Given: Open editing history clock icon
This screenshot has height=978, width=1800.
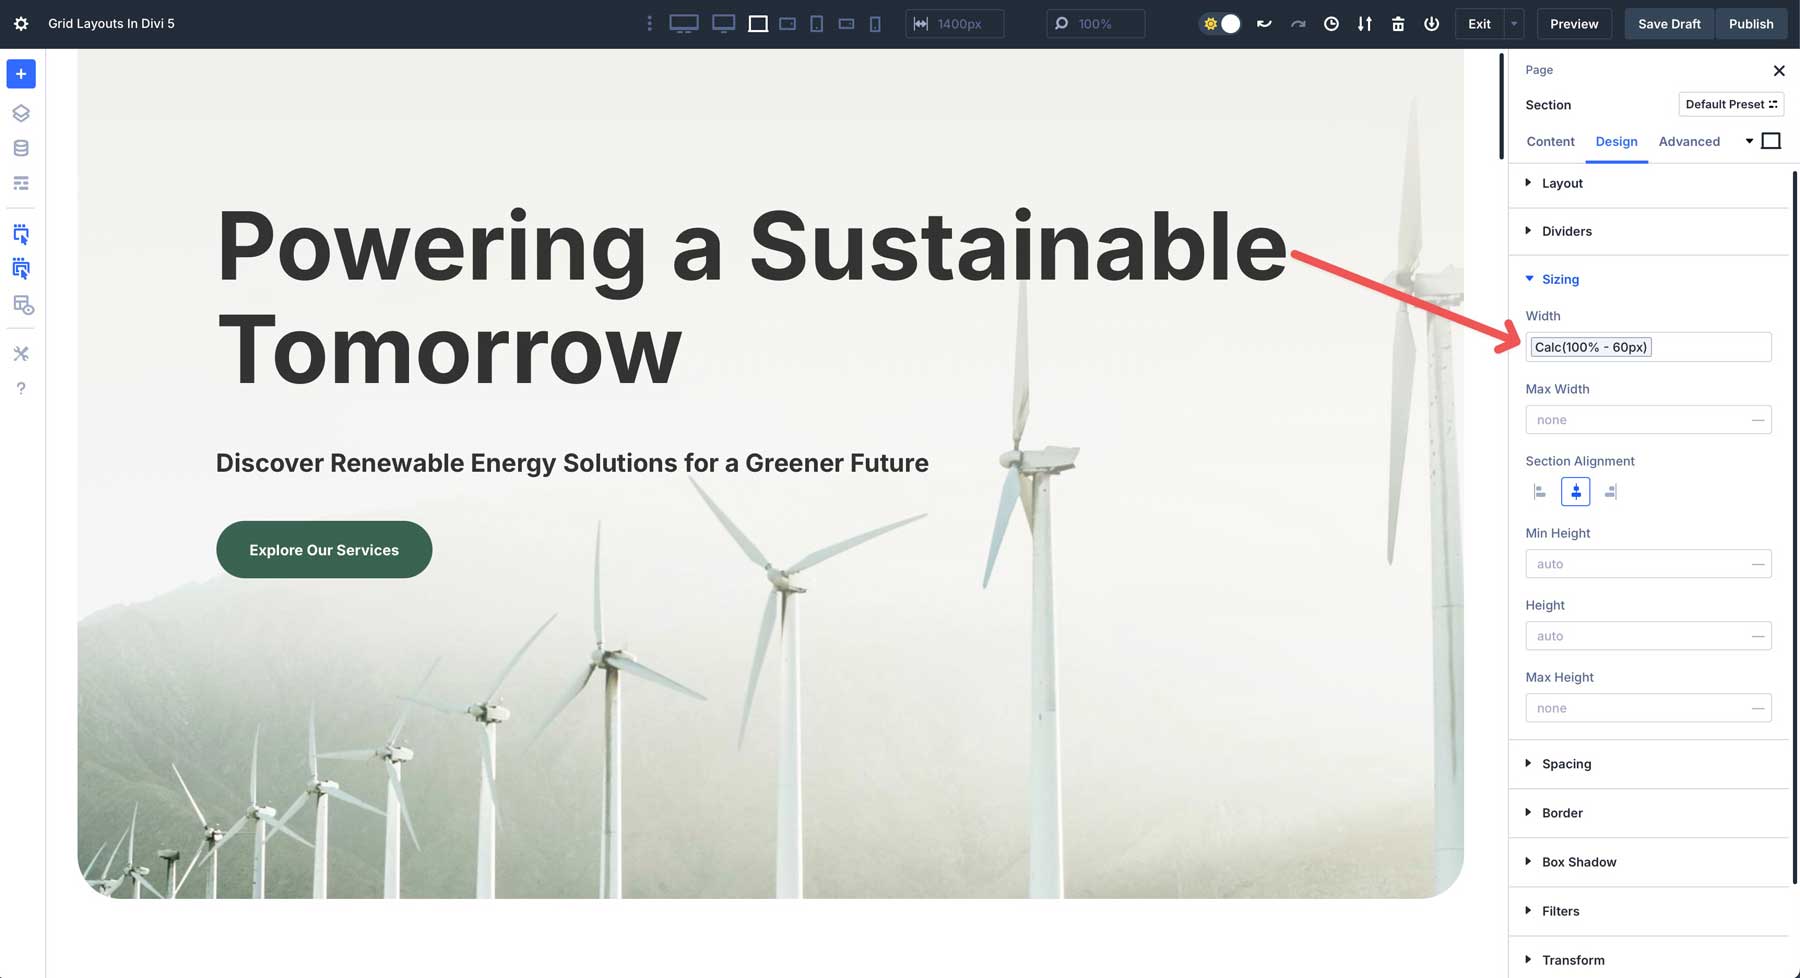Looking at the screenshot, I should [1331, 24].
